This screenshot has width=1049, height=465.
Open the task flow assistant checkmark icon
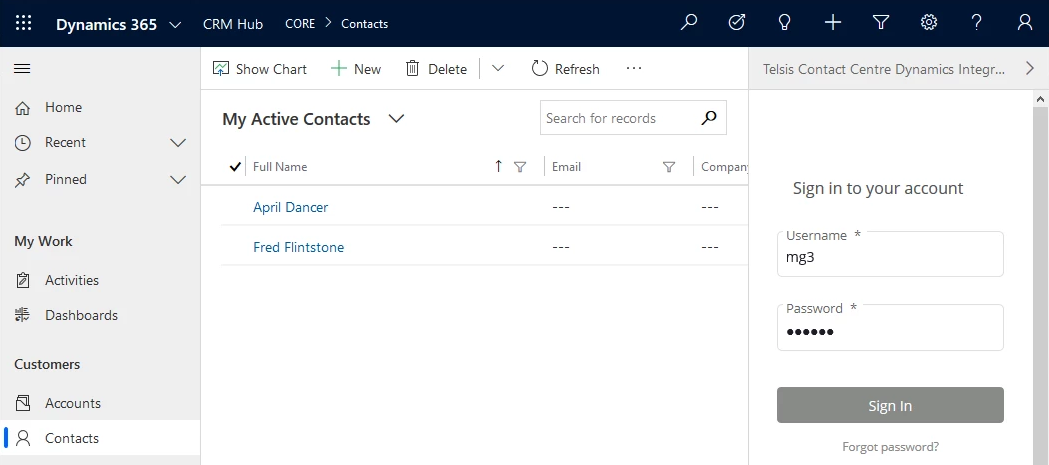[x=737, y=23]
